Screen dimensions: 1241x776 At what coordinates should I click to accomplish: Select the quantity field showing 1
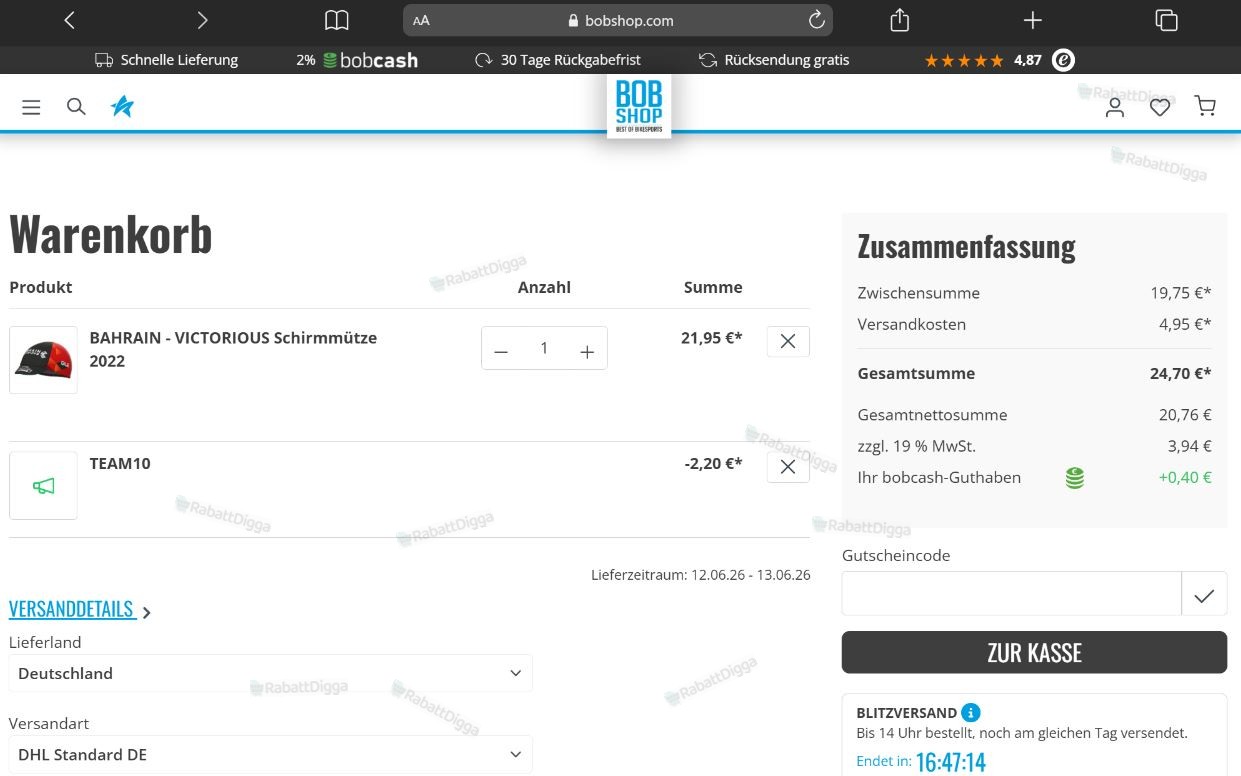pyautogui.click(x=544, y=348)
